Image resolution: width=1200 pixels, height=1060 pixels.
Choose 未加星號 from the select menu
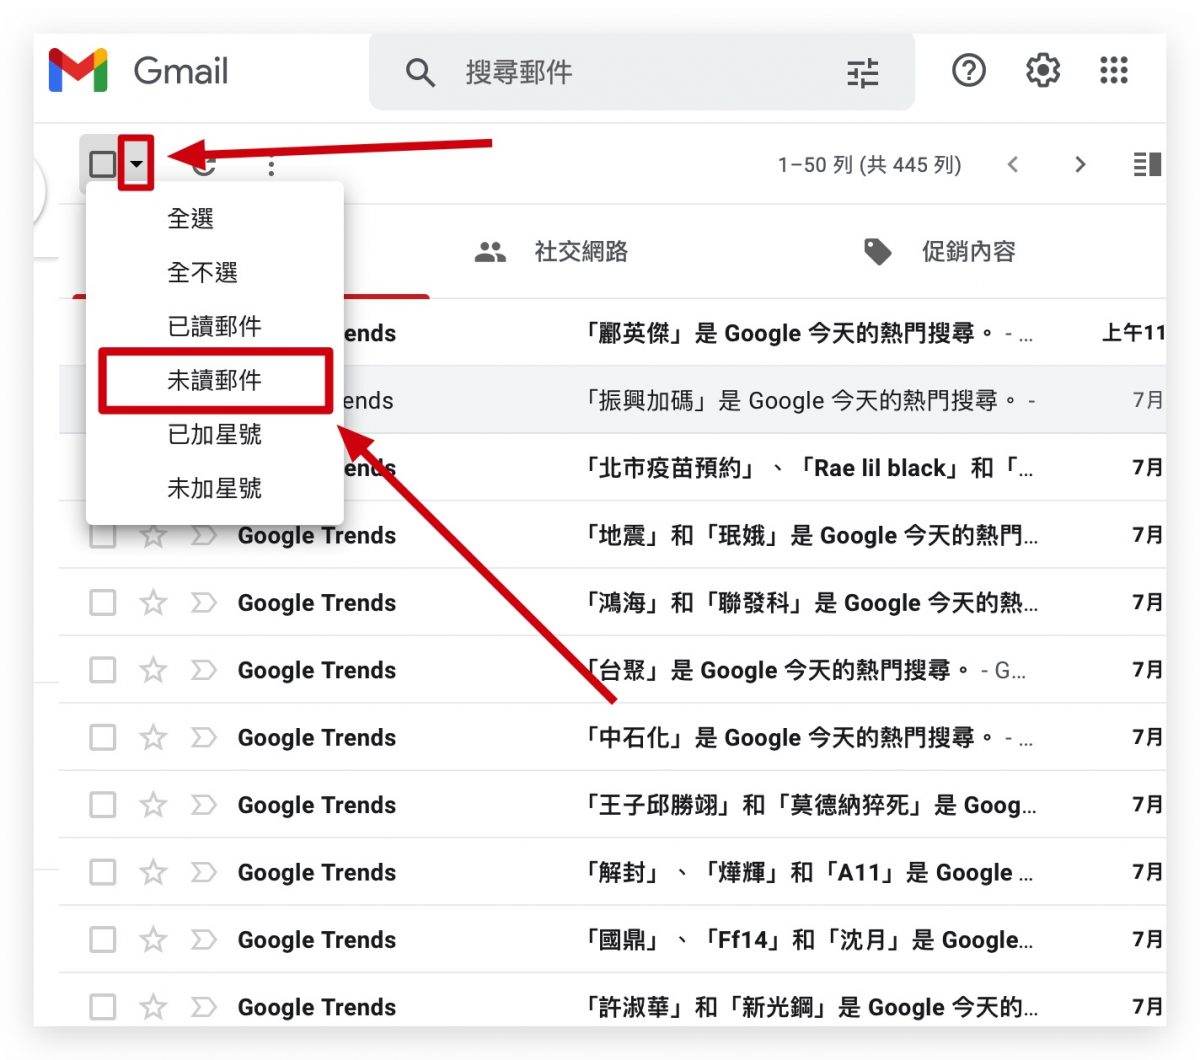click(215, 488)
